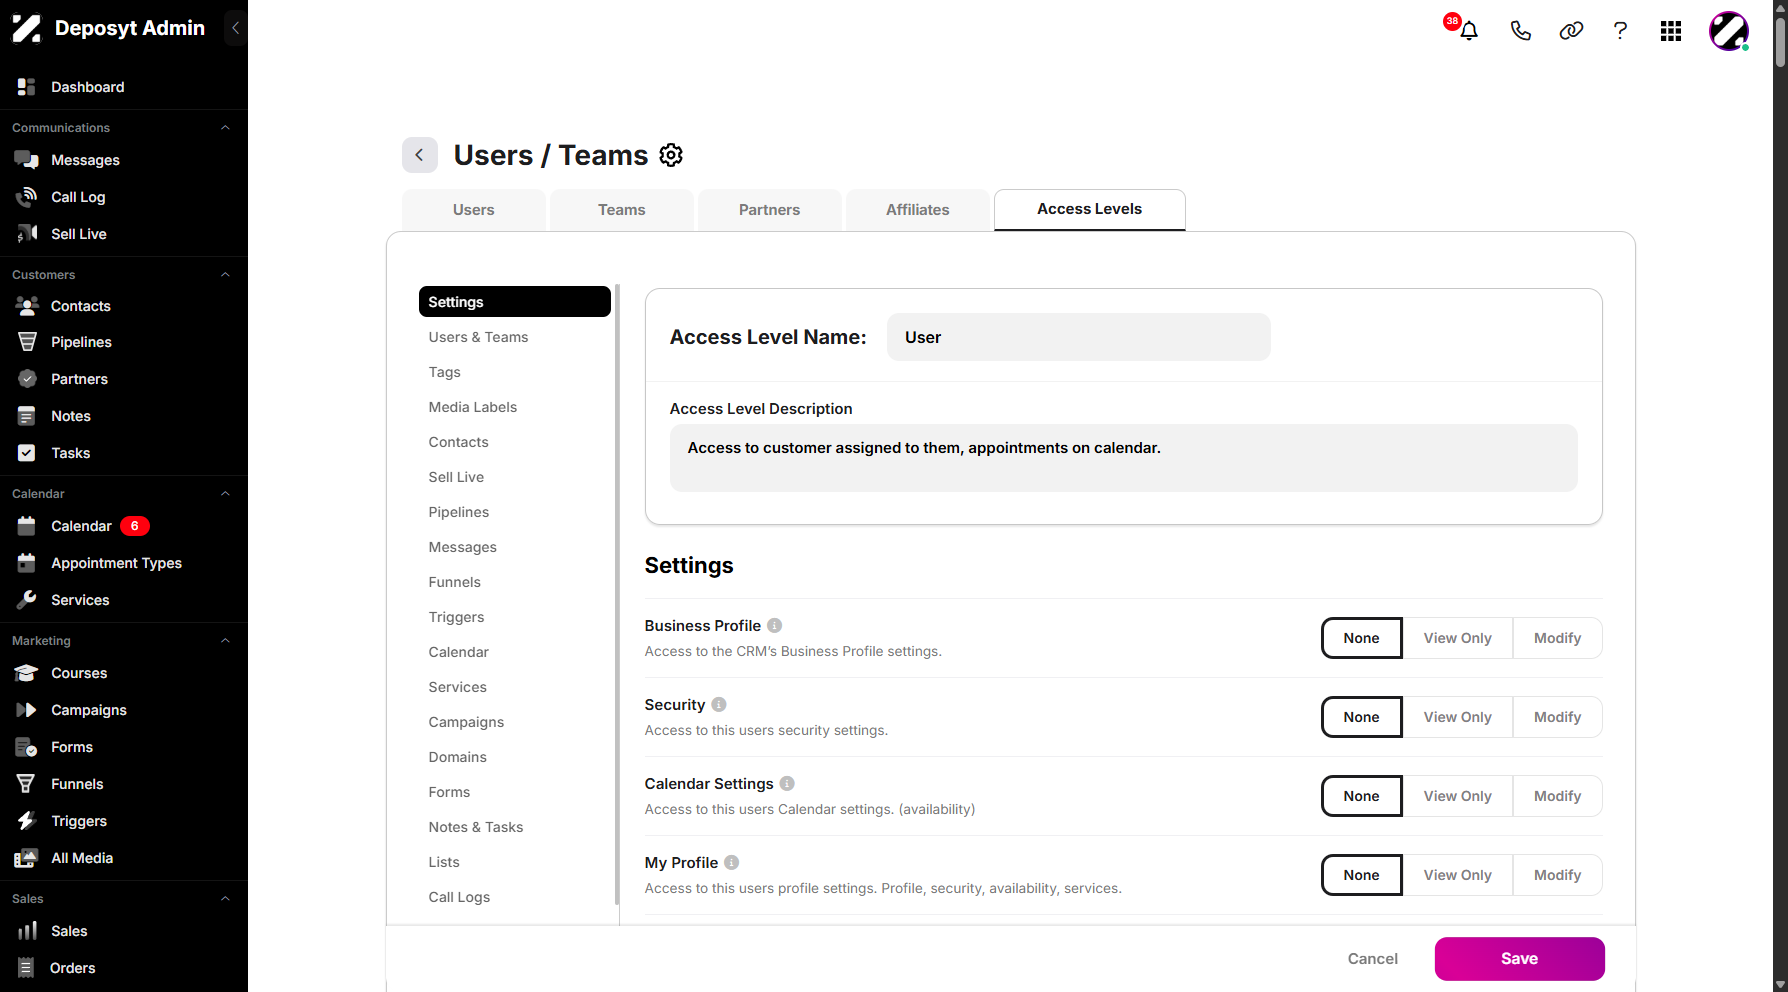Click the Security info icon
The image size is (1788, 992).
pos(719,705)
